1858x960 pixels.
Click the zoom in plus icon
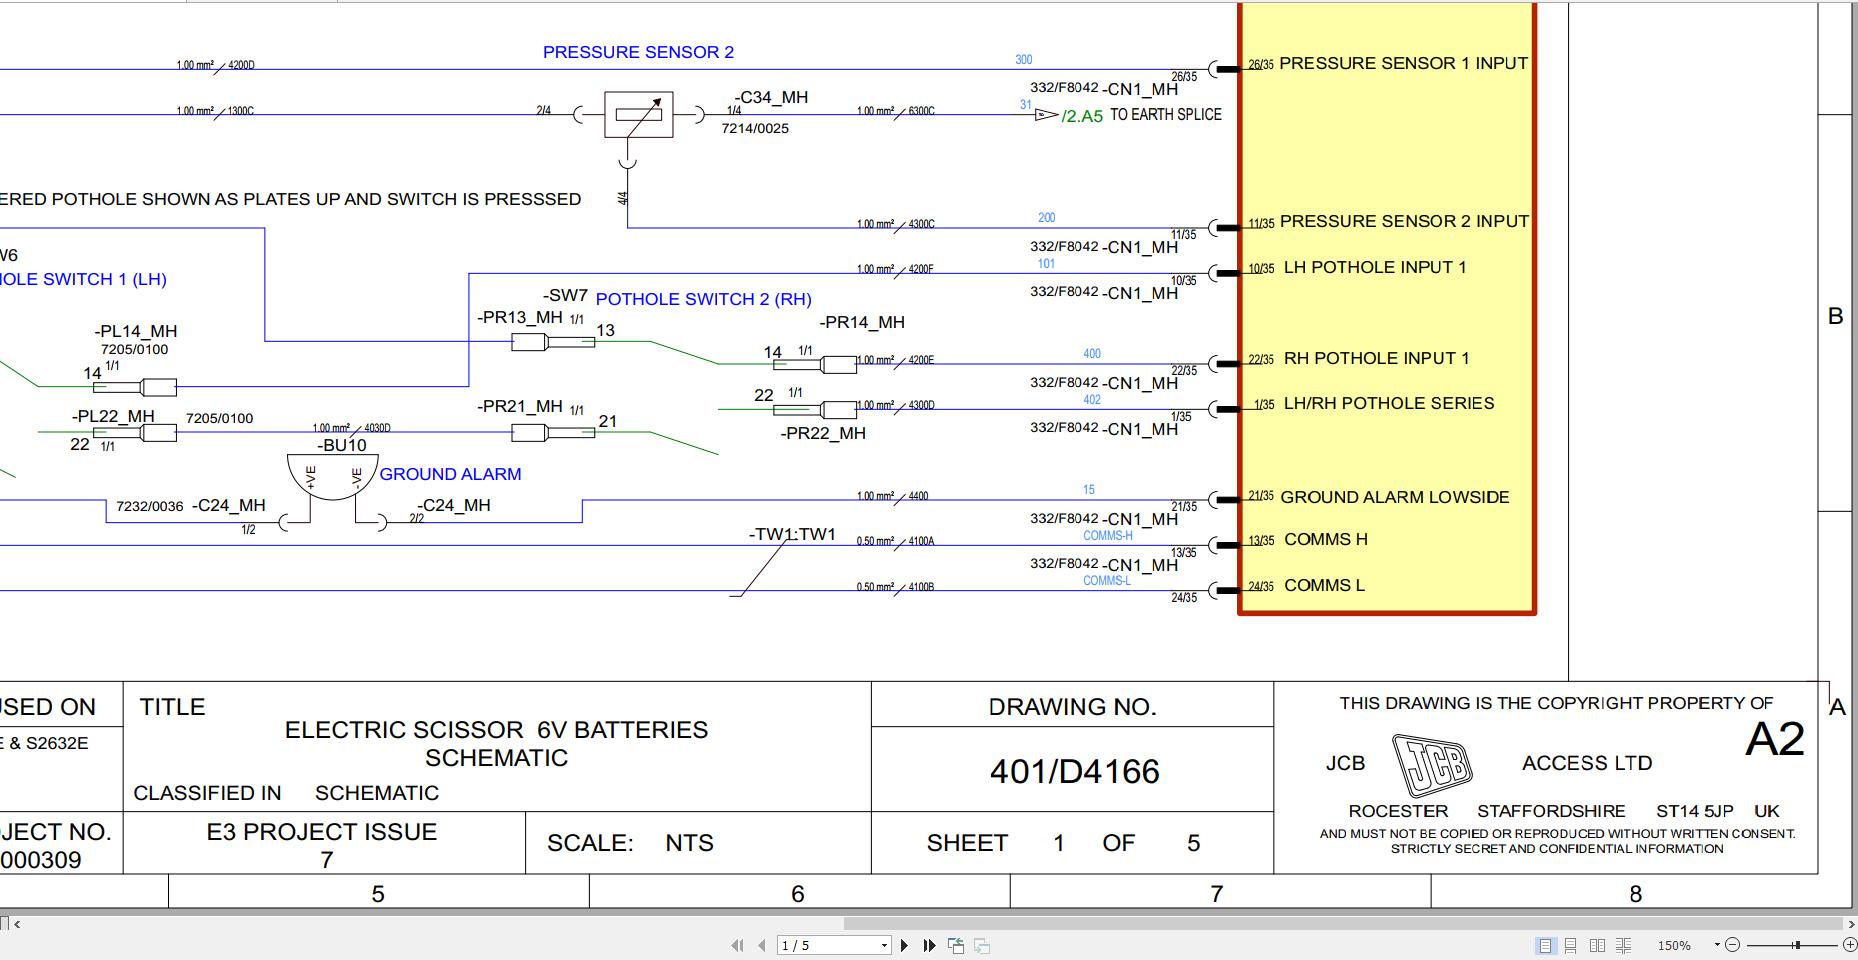(x=1849, y=945)
